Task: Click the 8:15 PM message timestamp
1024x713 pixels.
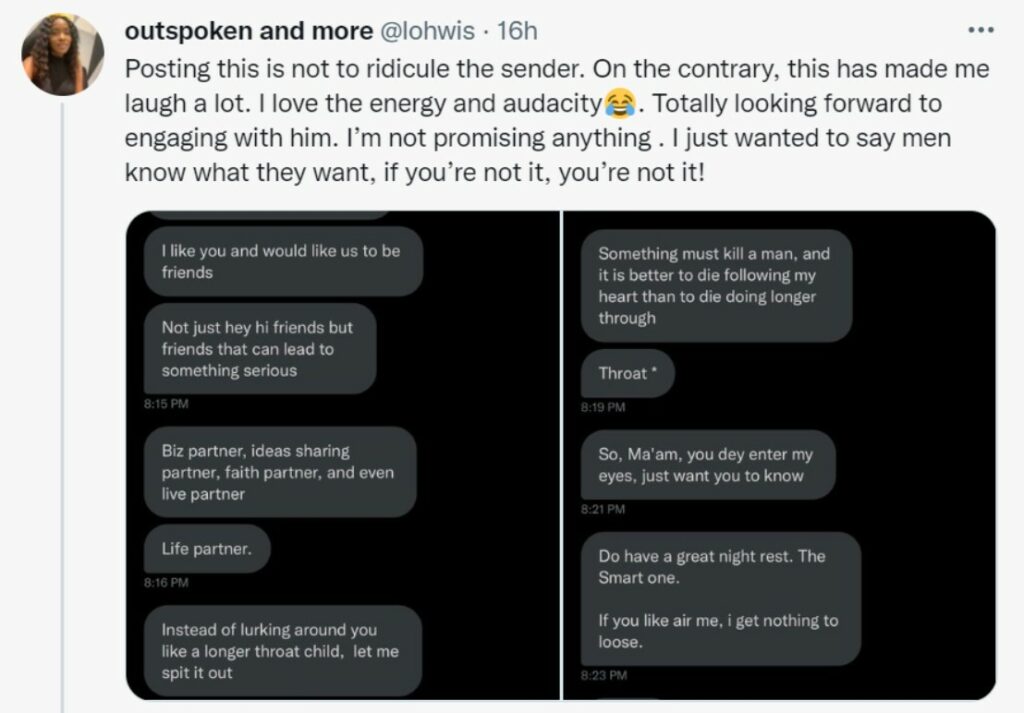Action: coord(164,405)
